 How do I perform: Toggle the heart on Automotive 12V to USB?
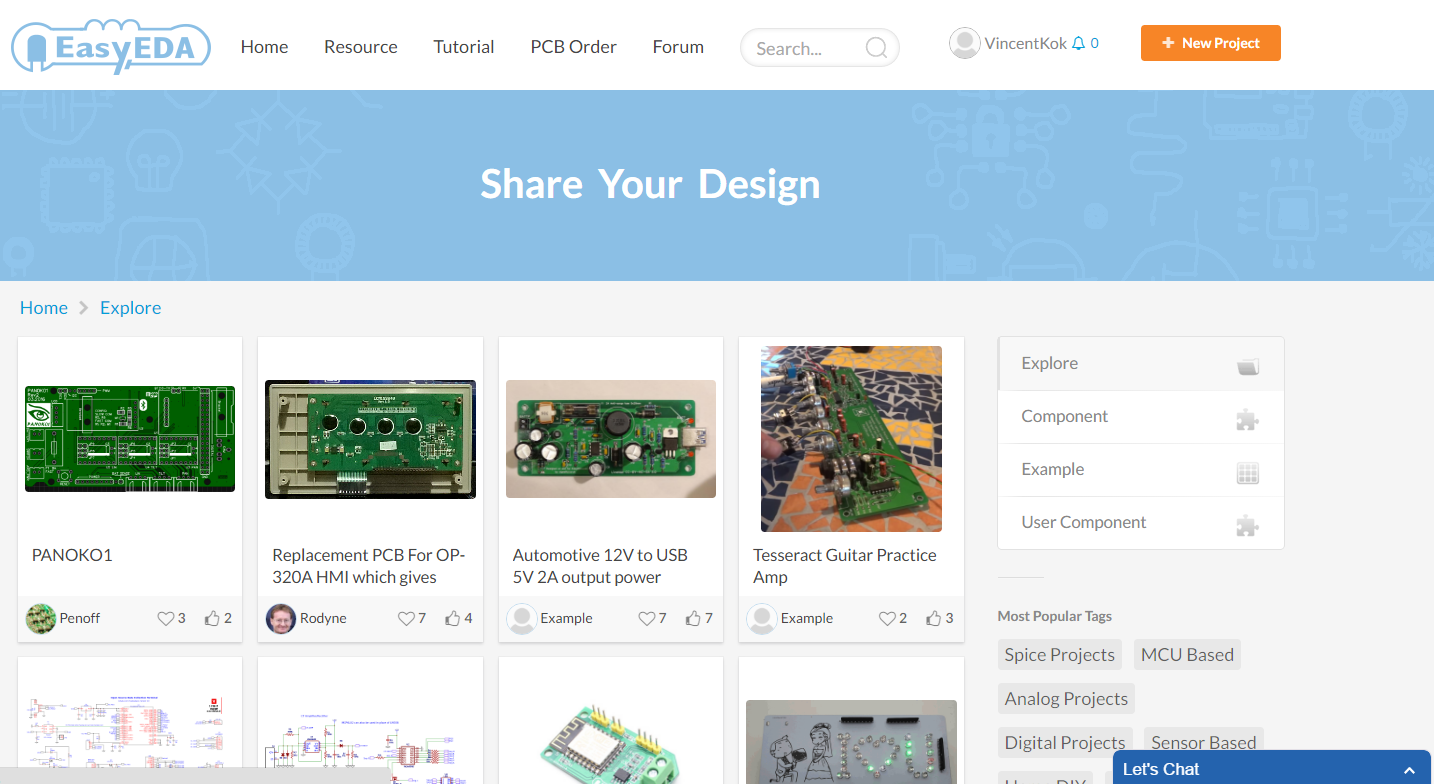pos(646,618)
